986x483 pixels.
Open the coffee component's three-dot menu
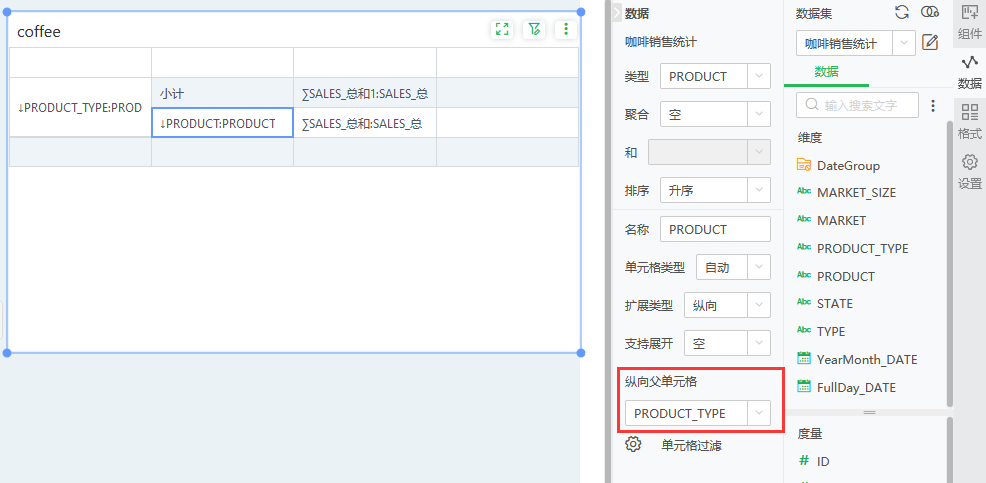566,30
